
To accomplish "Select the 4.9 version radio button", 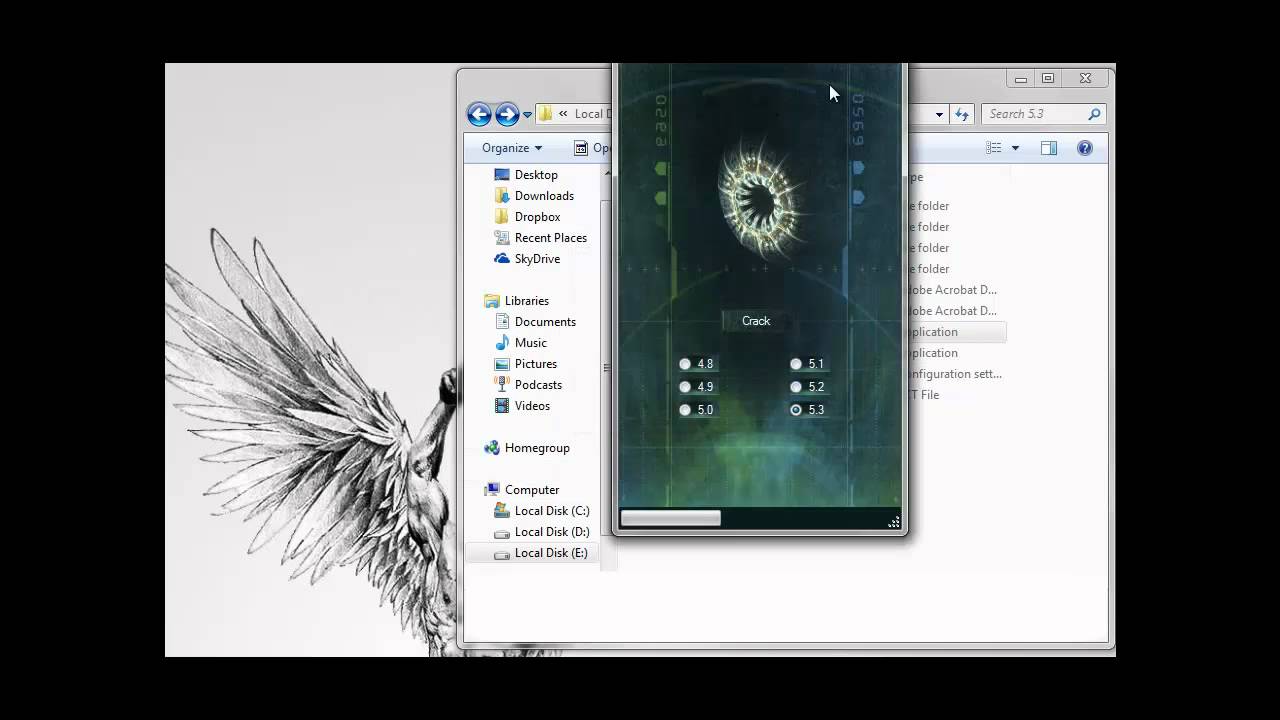I will (x=685, y=387).
